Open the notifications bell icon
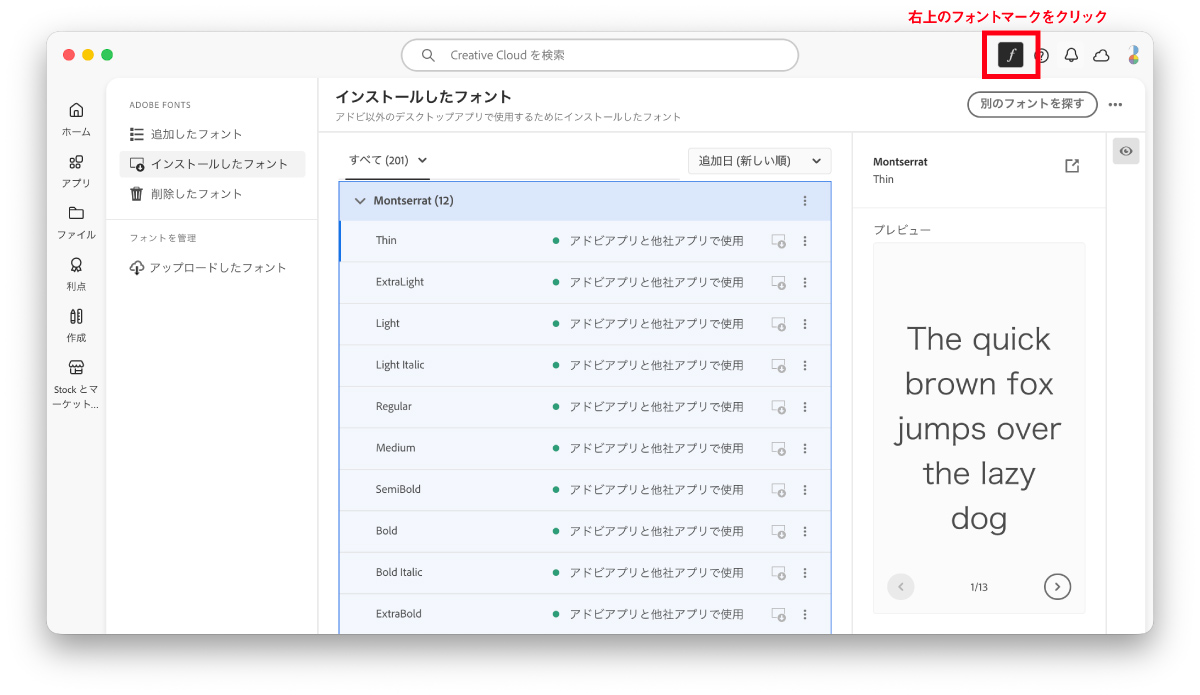The width and height of the screenshot is (1200, 695). [1071, 55]
